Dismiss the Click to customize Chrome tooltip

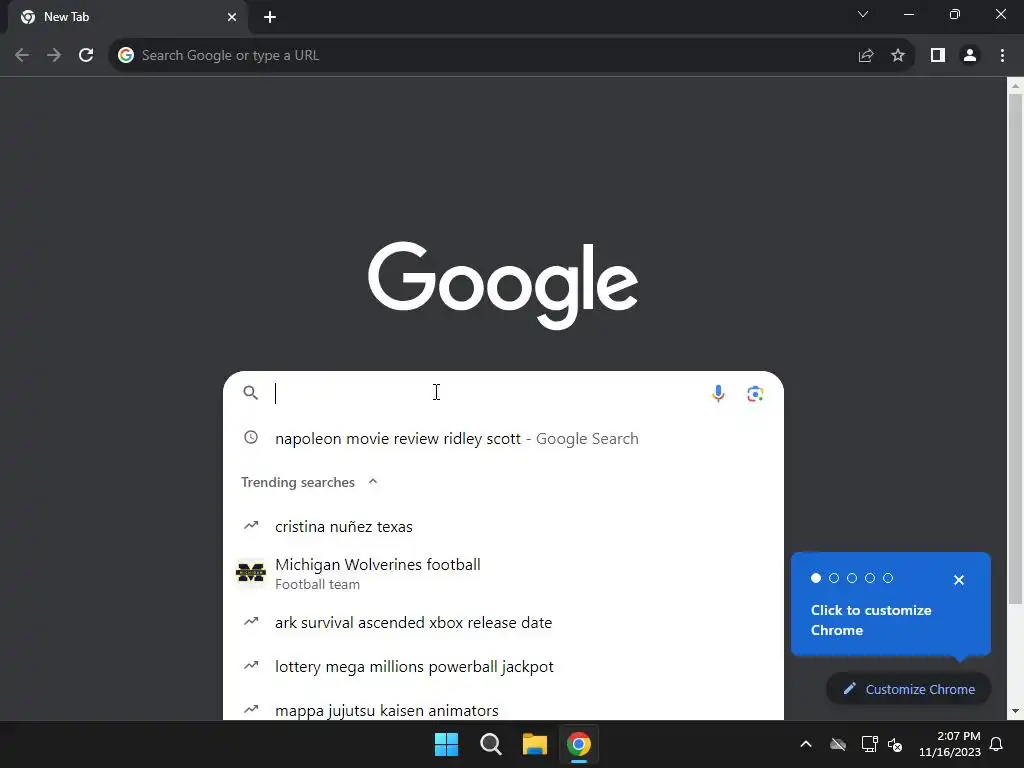click(959, 580)
